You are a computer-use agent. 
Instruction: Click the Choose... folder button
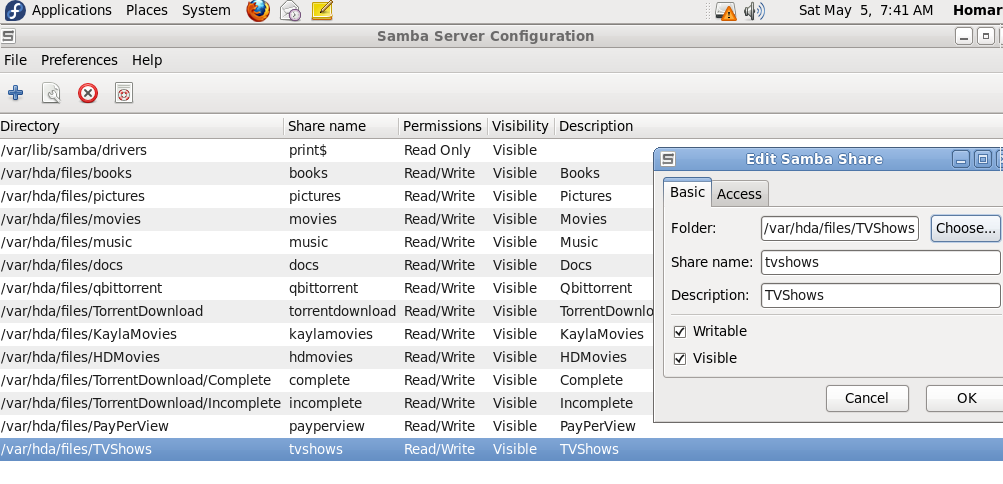966,228
